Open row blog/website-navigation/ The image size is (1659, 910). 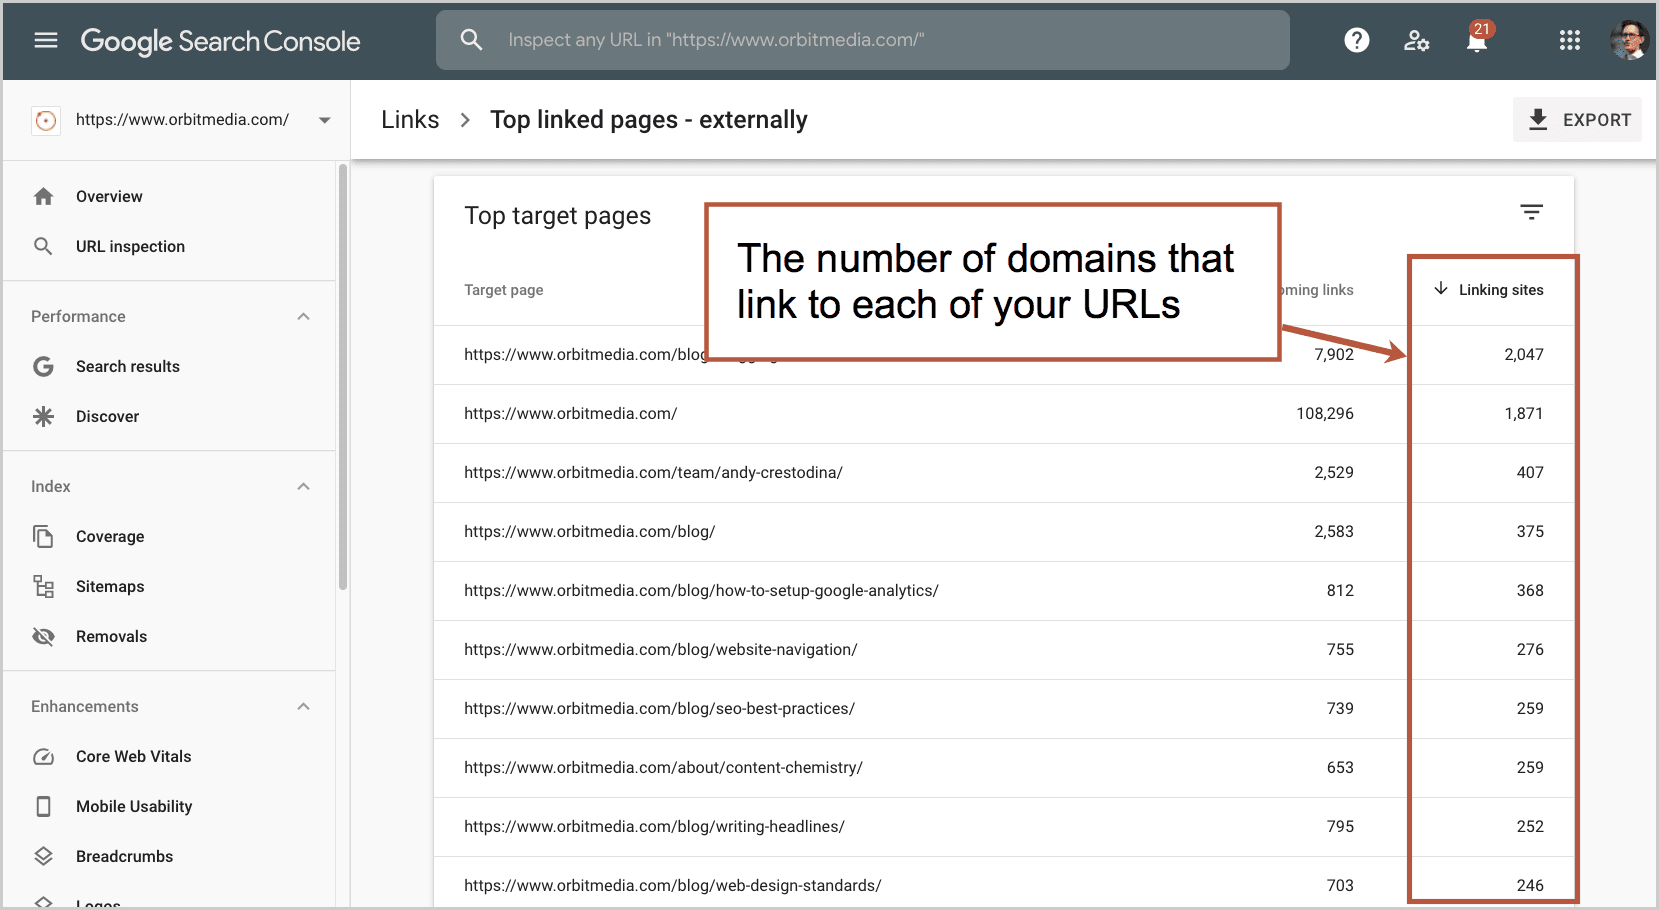[1004, 650]
